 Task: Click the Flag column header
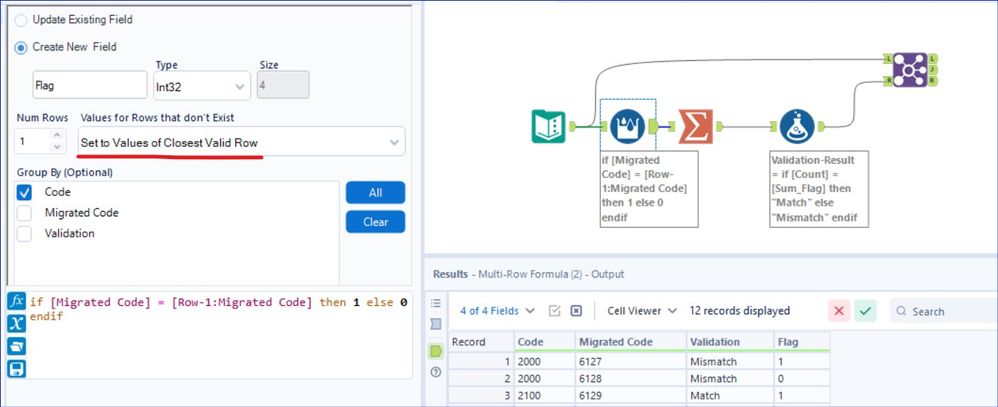pos(801,342)
